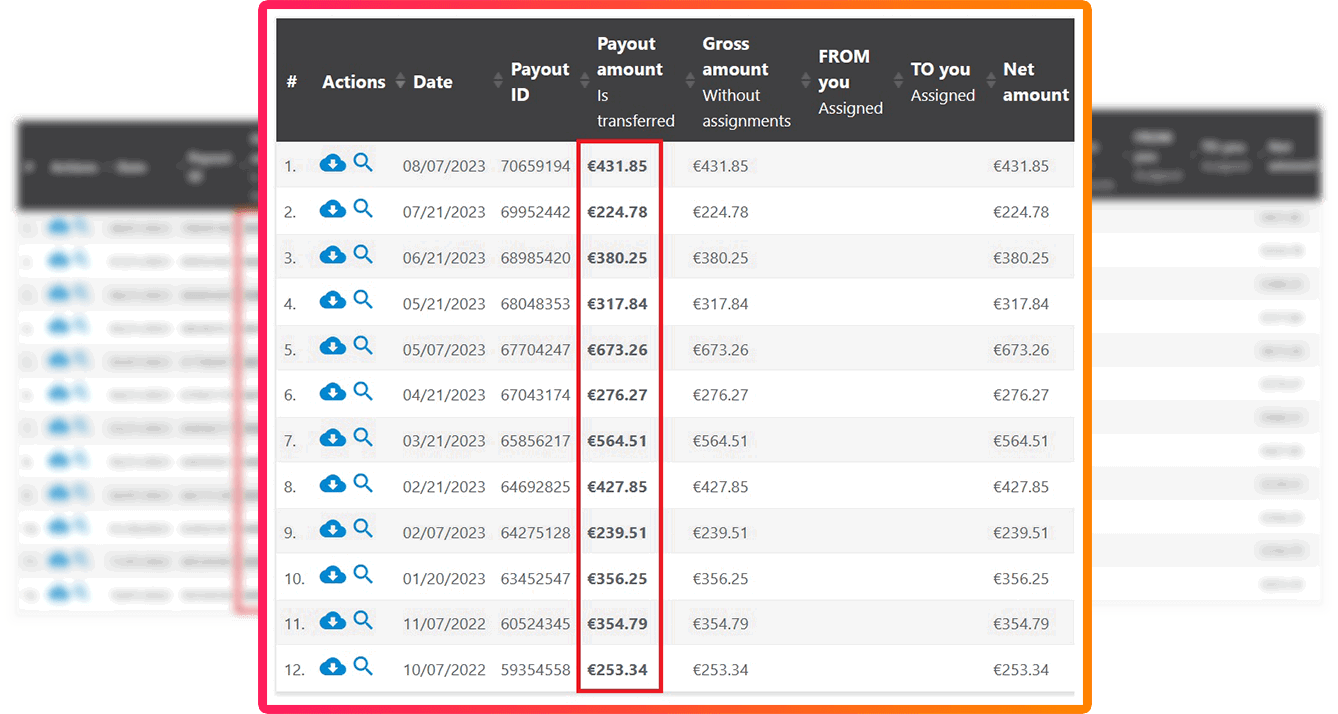Screen dimensions: 1338x714
Task: View details of payout 69952442 with magnifier
Action: pyautogui.click(x=363, y=209)
